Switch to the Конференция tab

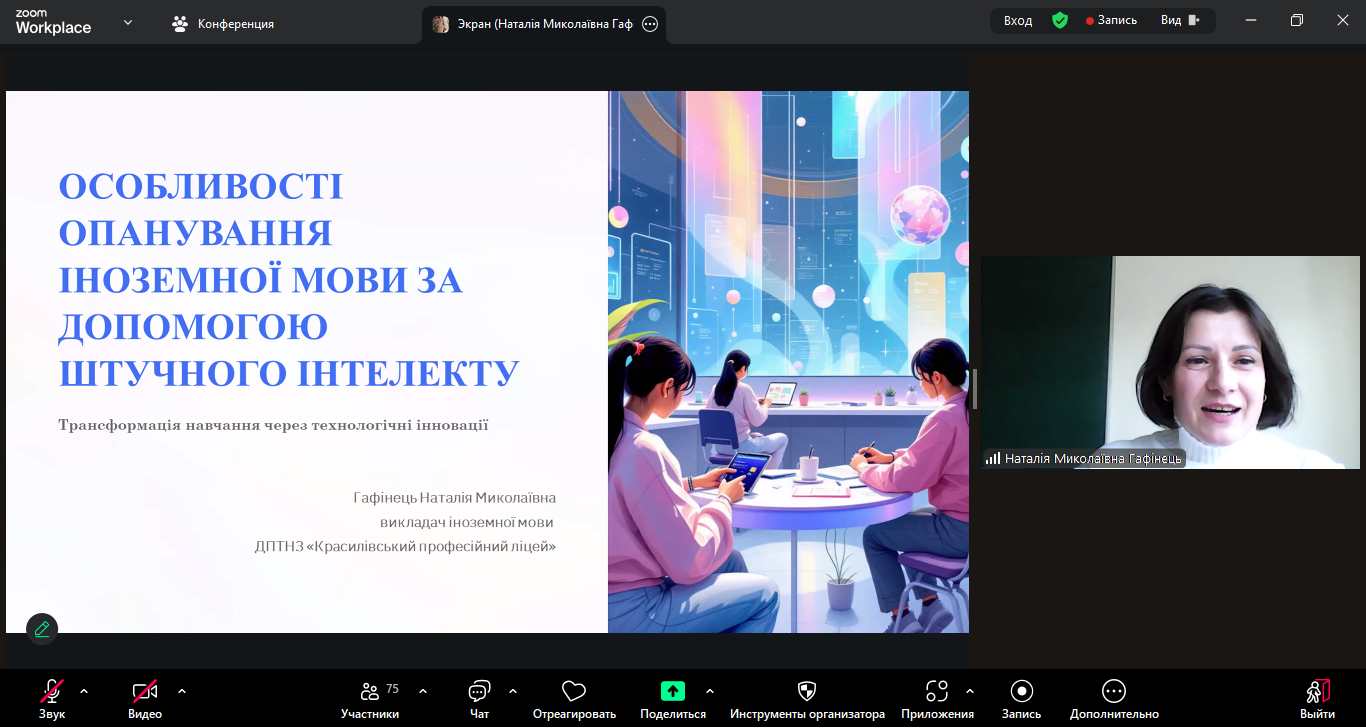coord(223,24)
